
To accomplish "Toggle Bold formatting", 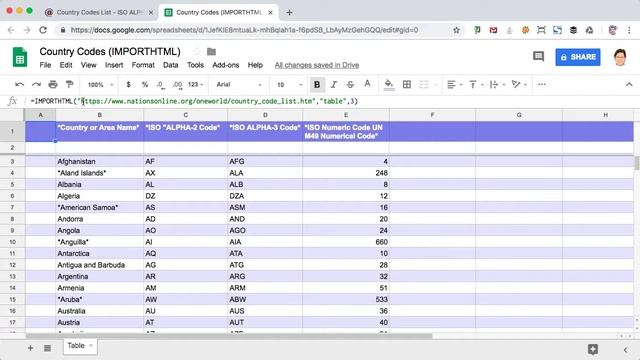I will pos(317,84).
